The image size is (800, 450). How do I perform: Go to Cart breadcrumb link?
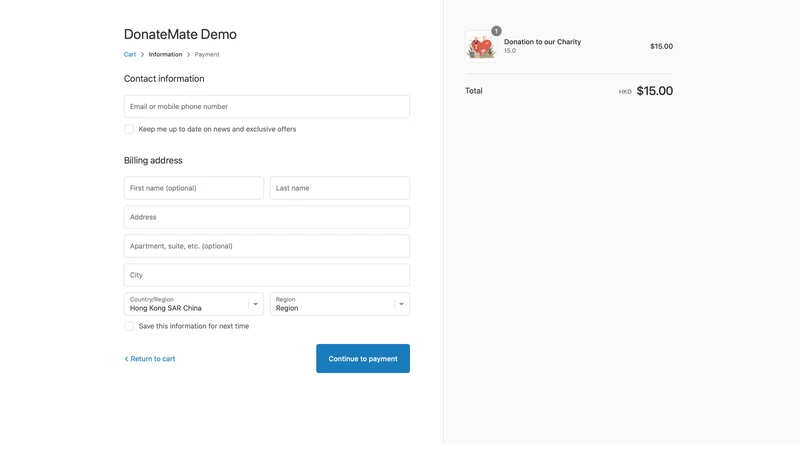coord(130,55)
